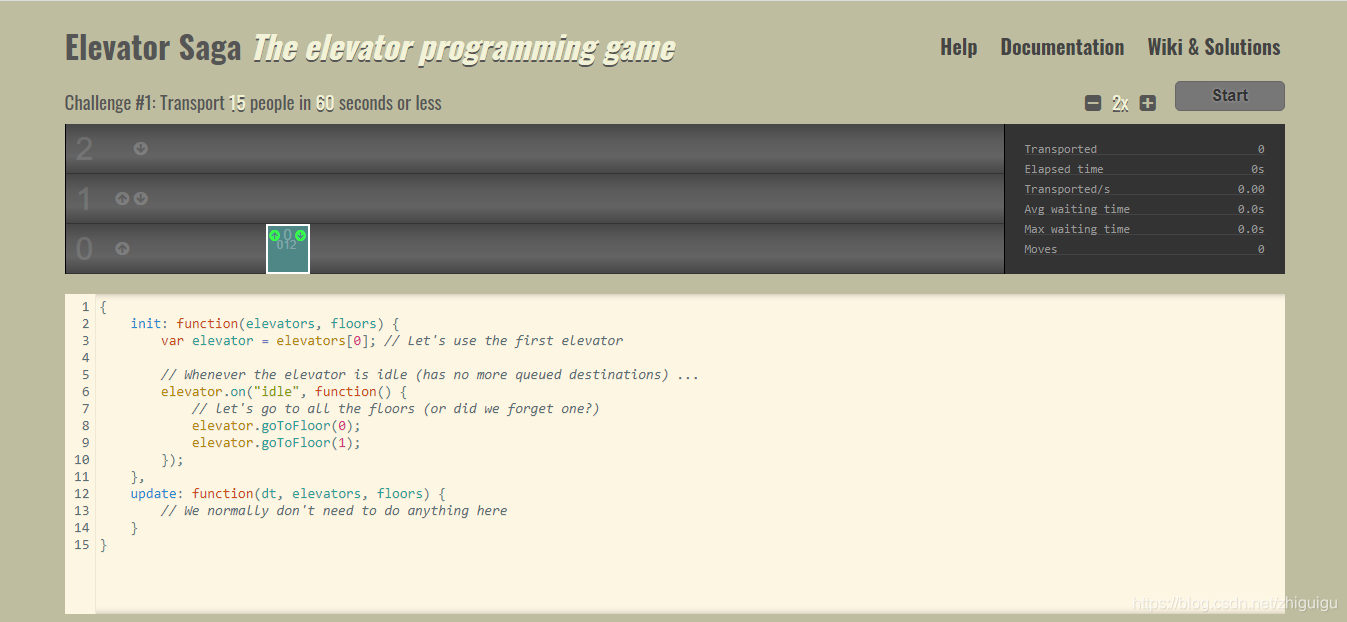
Task: Click line number 8 in gutter
Action: point(86,426)
